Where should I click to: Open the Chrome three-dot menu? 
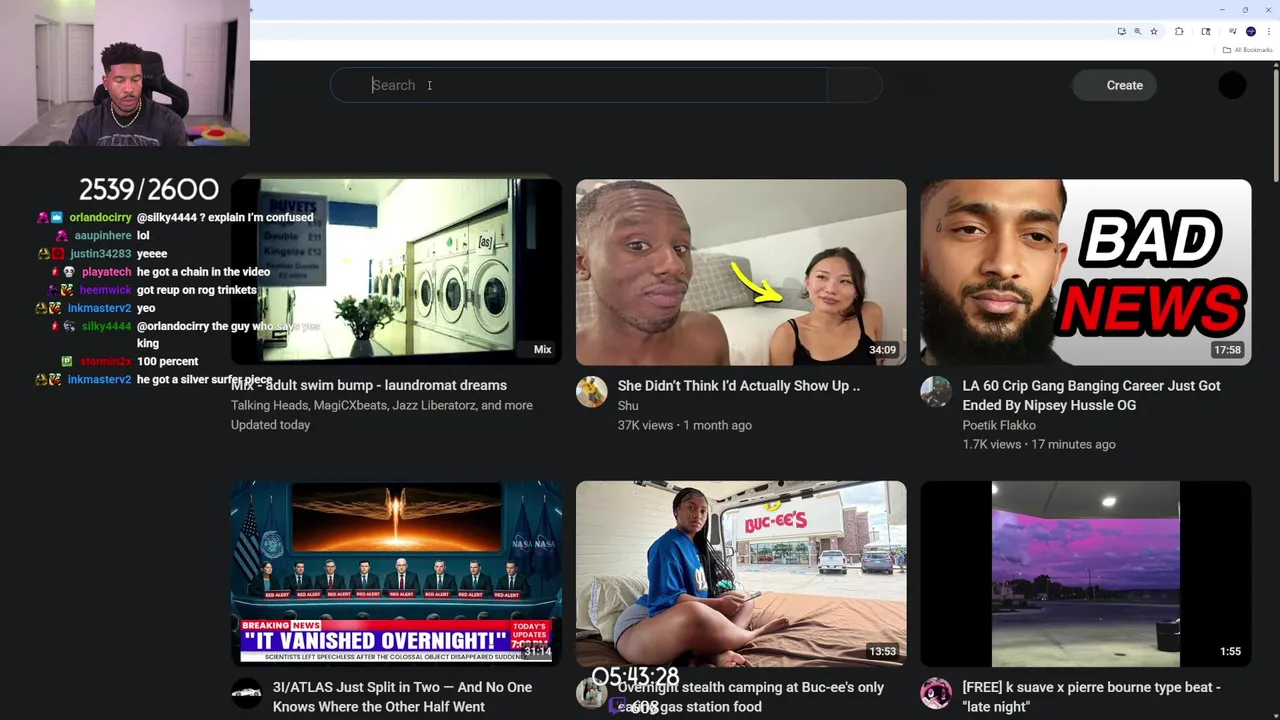click(1268, 32)
